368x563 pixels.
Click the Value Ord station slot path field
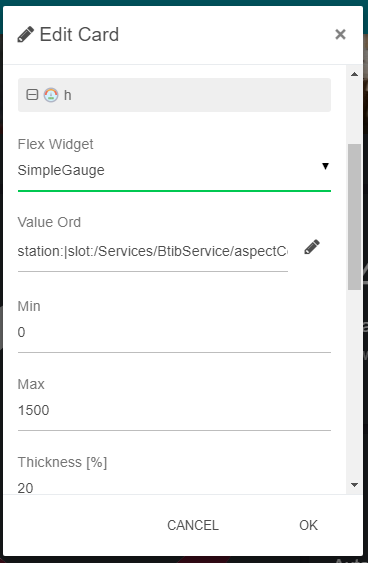153,252
